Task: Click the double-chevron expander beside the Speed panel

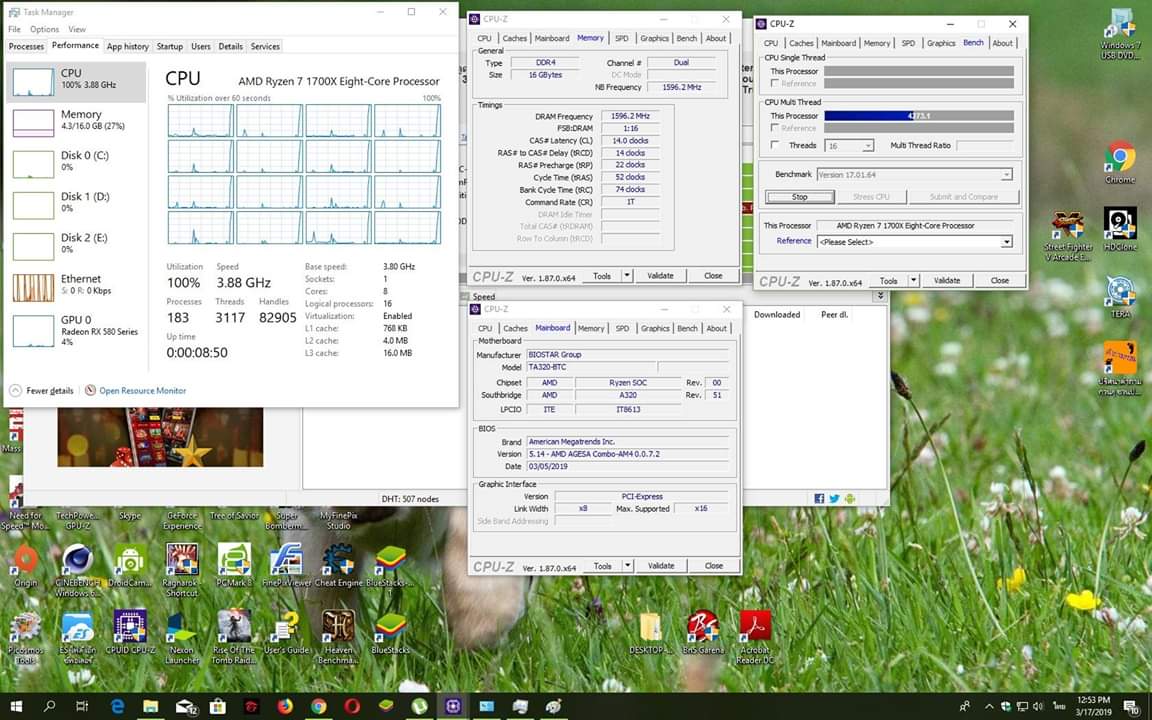Action: click(879, 296)
